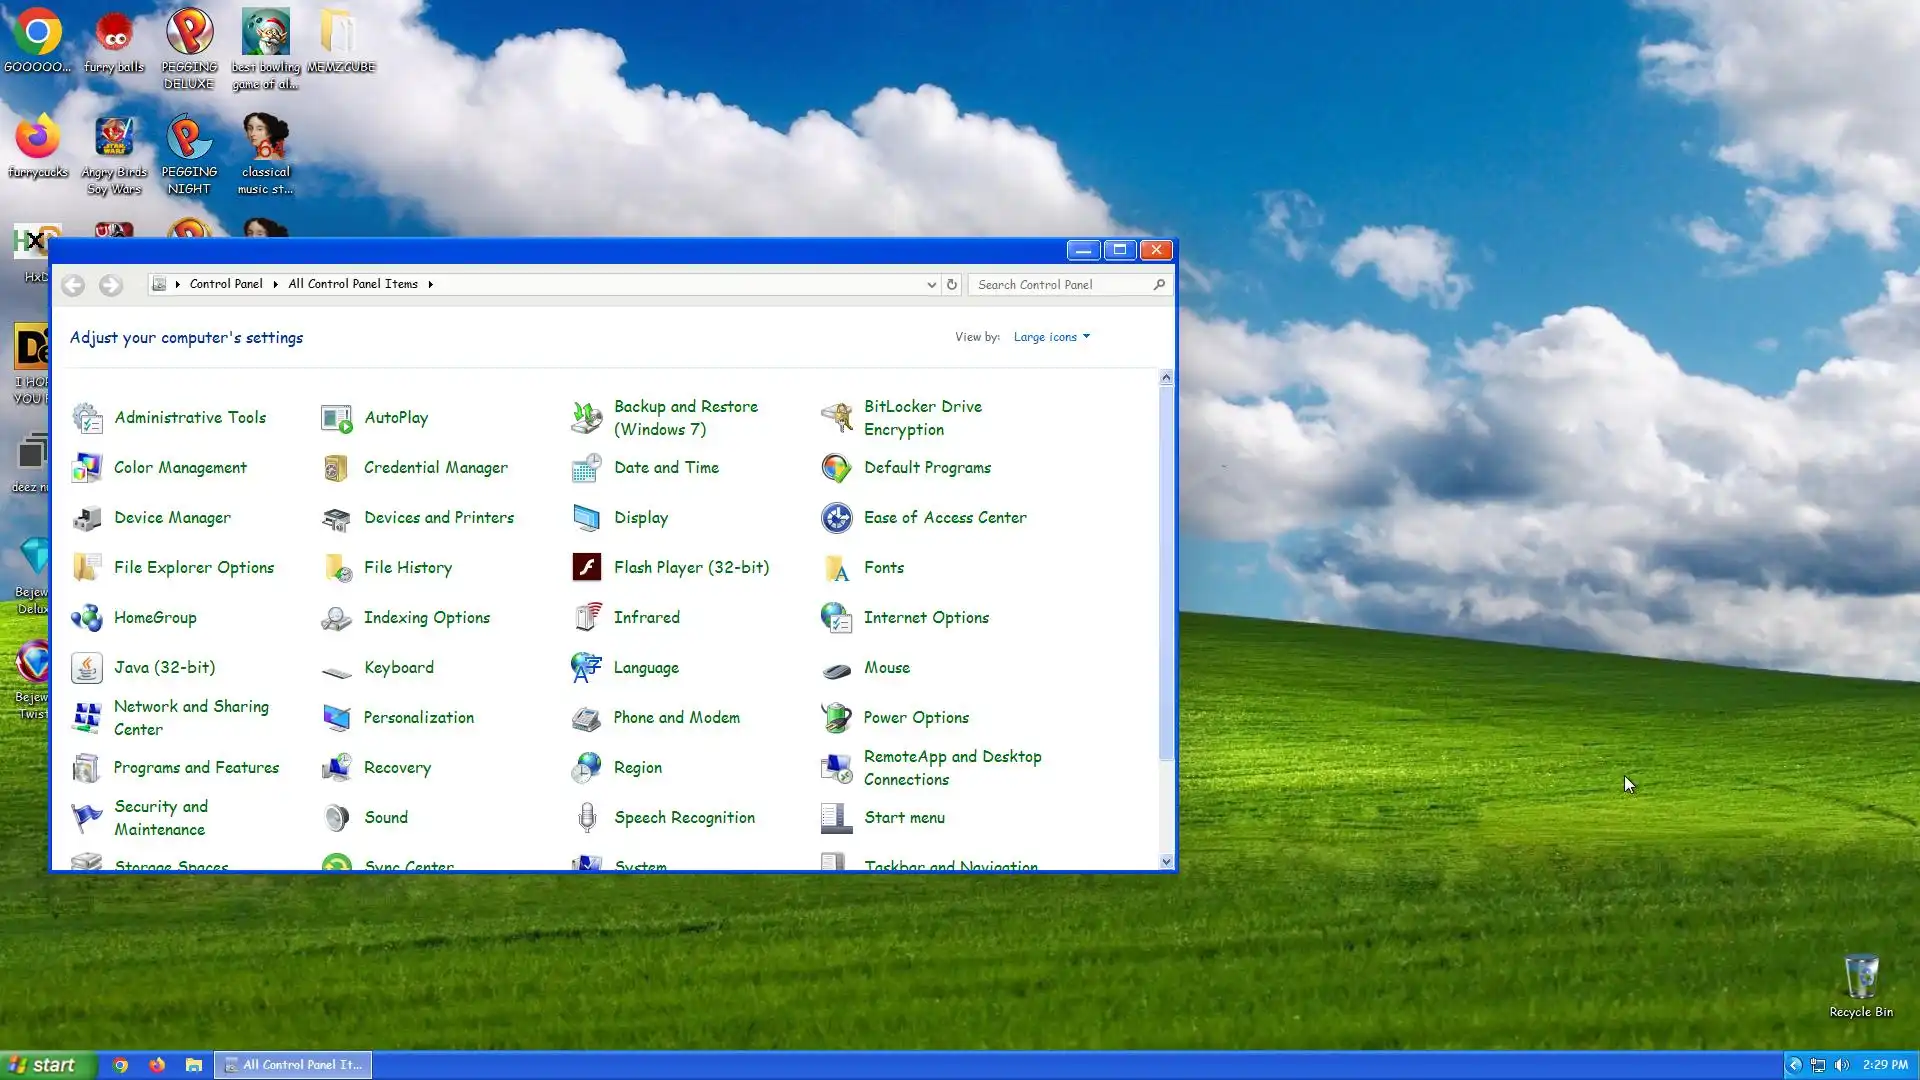
Task: Click the Search Control Panel field
Action: [1062, 285]
